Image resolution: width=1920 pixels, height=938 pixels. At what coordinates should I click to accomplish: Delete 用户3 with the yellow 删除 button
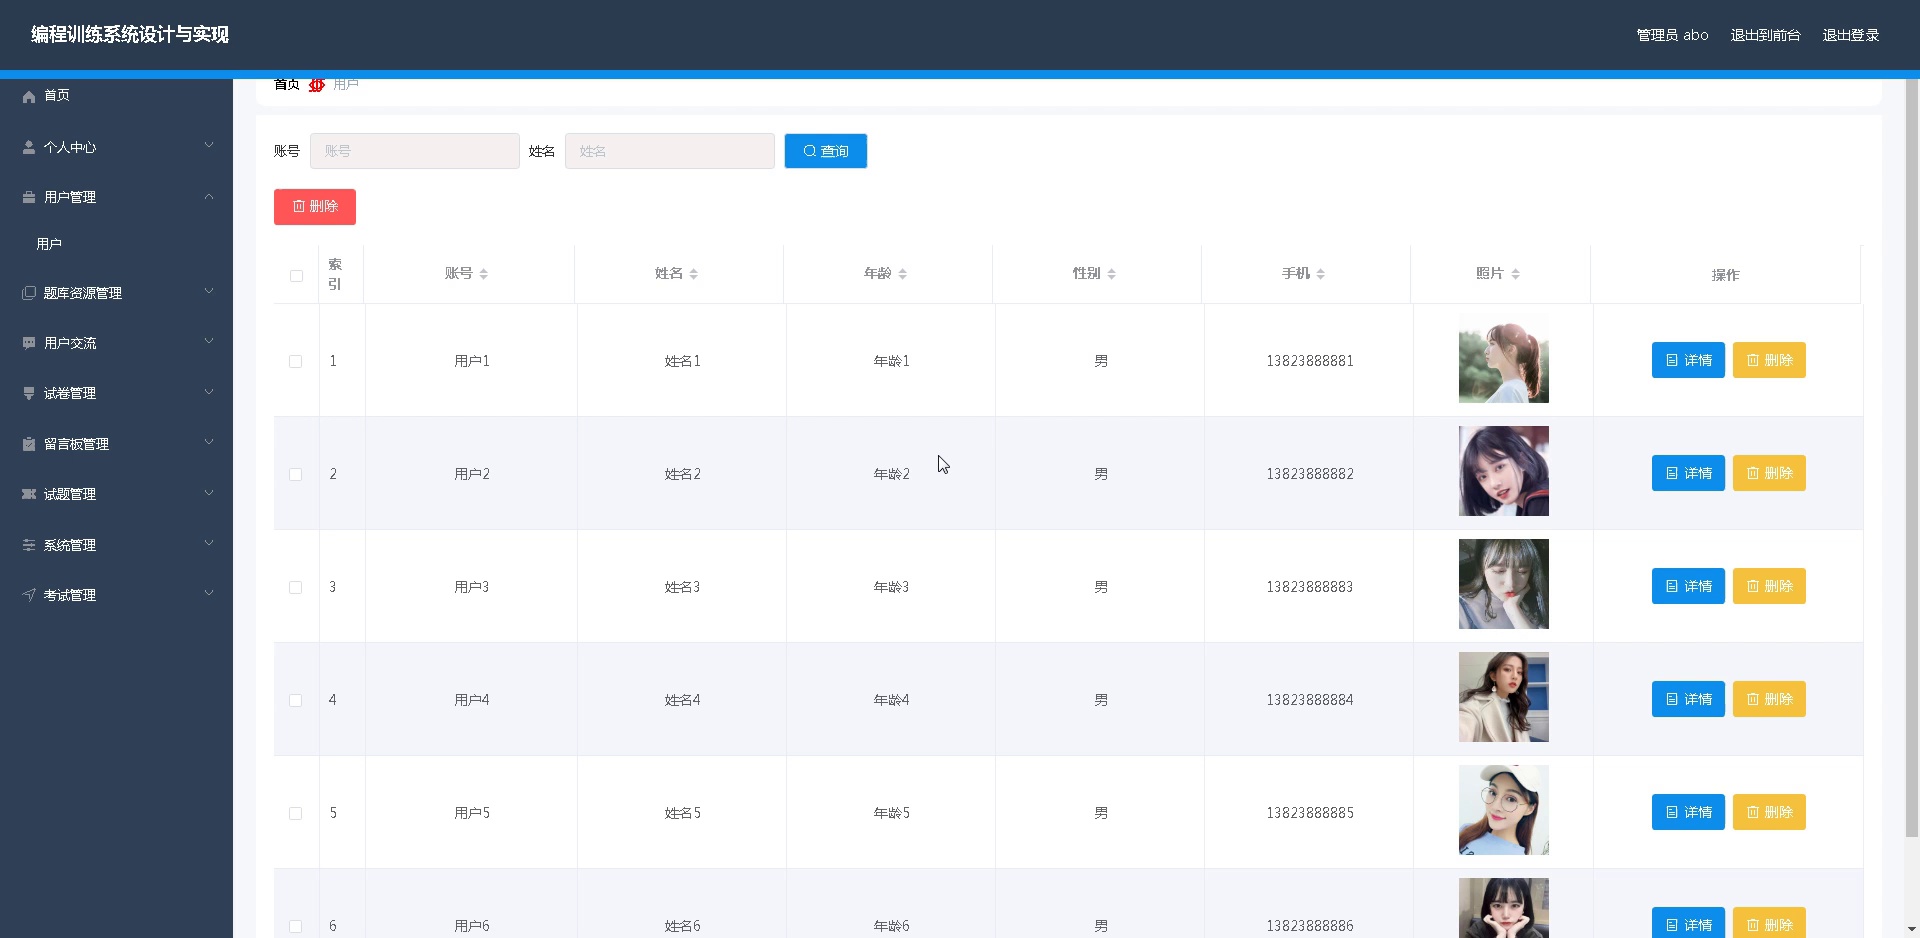coord(1769,586)
